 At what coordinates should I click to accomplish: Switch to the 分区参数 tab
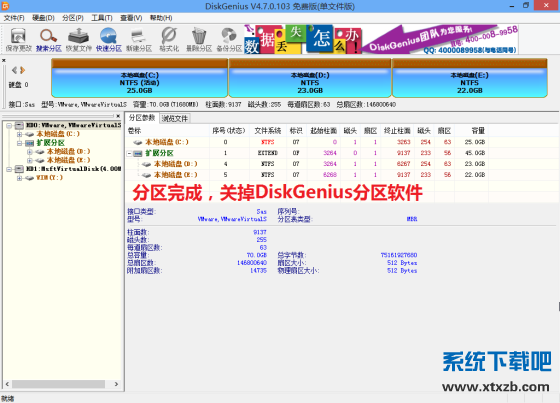pyautogui.click(x=142, y=118)
